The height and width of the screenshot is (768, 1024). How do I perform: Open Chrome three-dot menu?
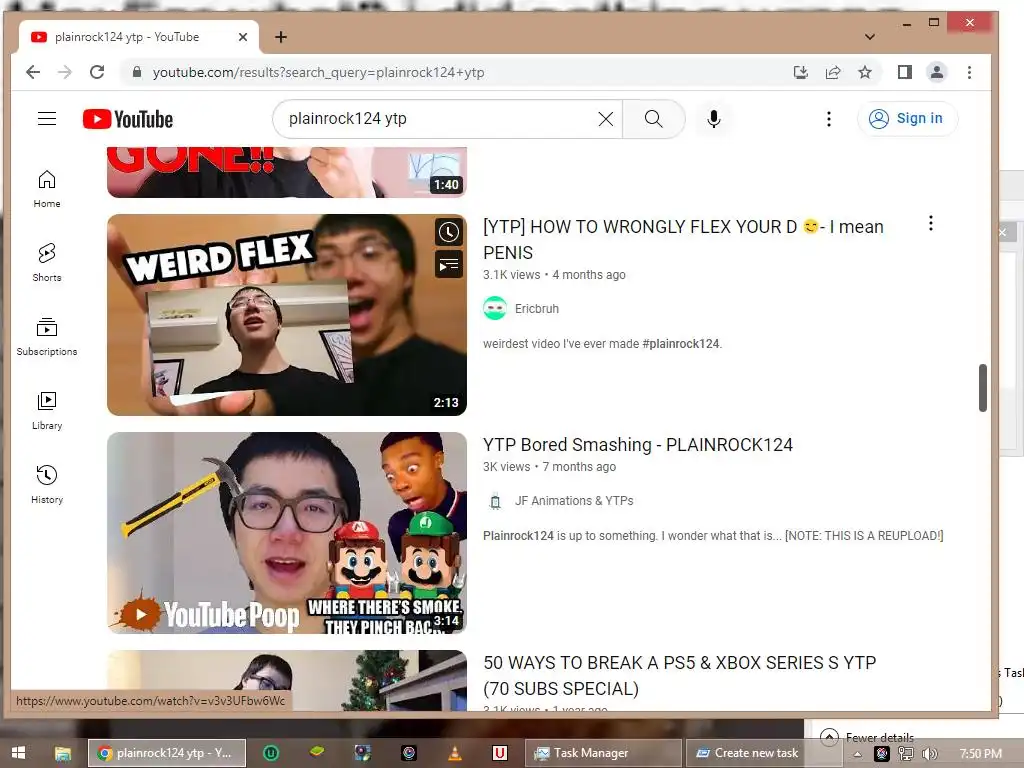pyautogui.click(x=969, y=72)
